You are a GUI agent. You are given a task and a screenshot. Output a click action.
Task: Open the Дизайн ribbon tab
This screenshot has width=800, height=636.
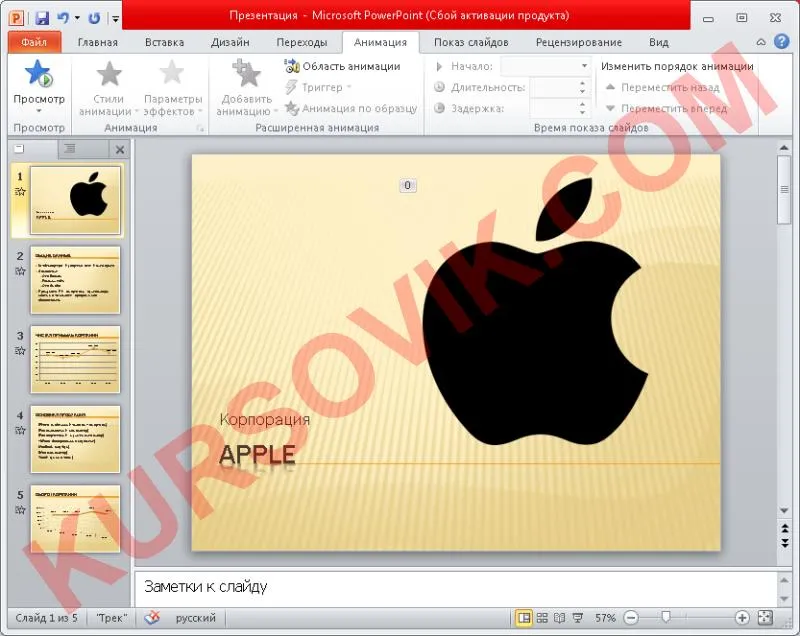click(230, 42)
